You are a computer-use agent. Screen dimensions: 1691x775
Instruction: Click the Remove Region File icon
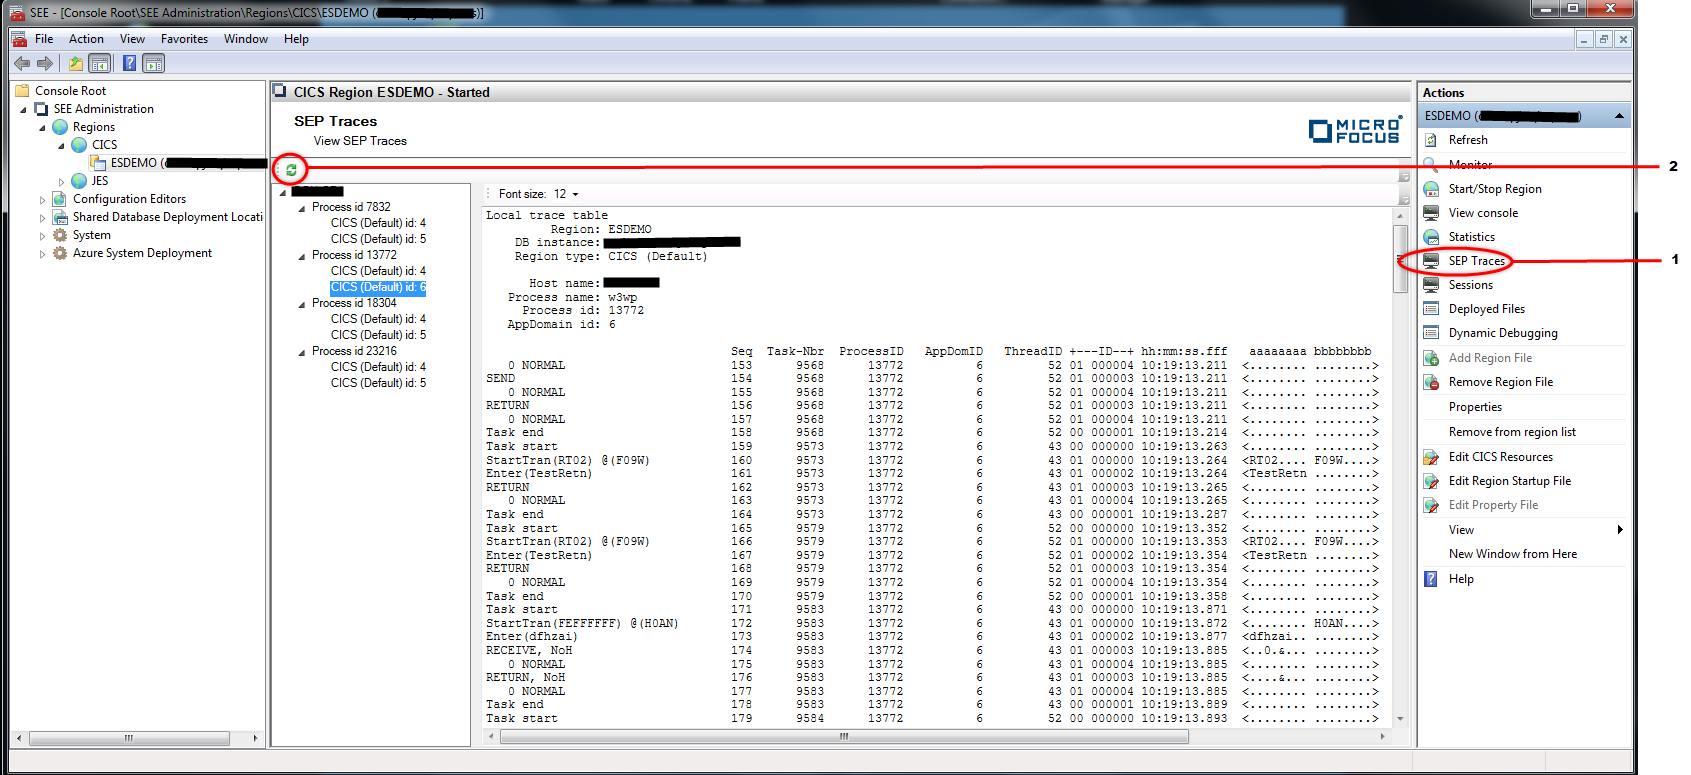[x=1431, y=382]
